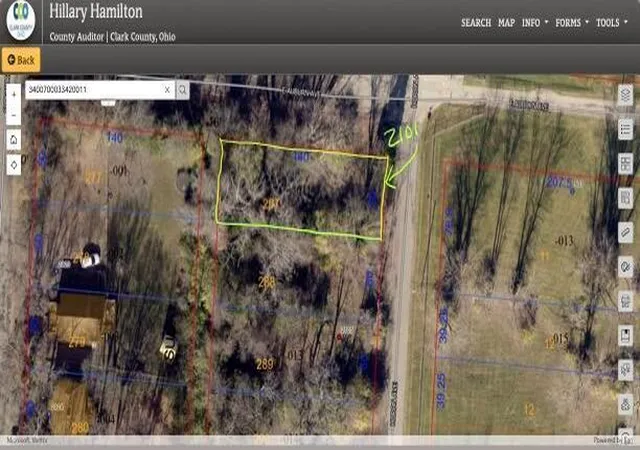Go Back to the previous page
640x450 pixels.
pyautogui.click(x=21, y=60)
